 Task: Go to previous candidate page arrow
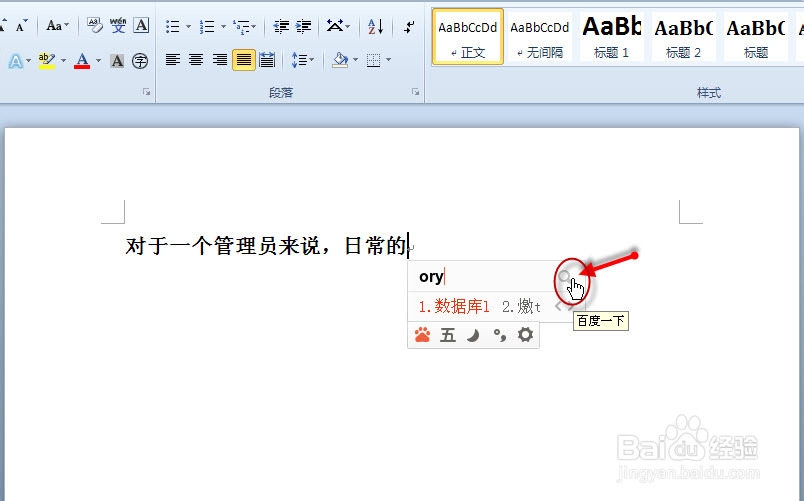pos(558,307)
